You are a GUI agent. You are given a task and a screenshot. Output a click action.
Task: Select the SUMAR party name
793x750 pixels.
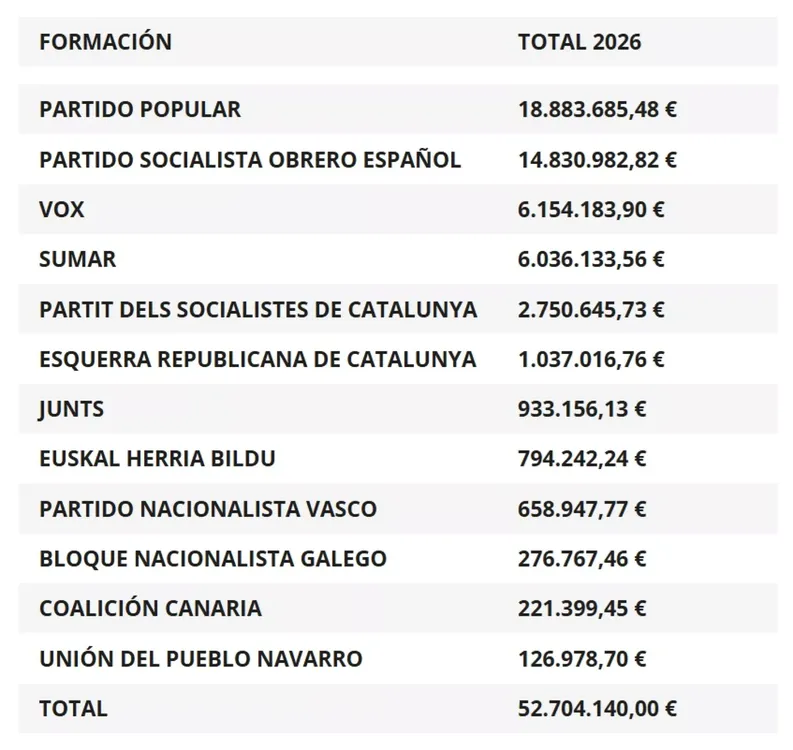(78, 259)
